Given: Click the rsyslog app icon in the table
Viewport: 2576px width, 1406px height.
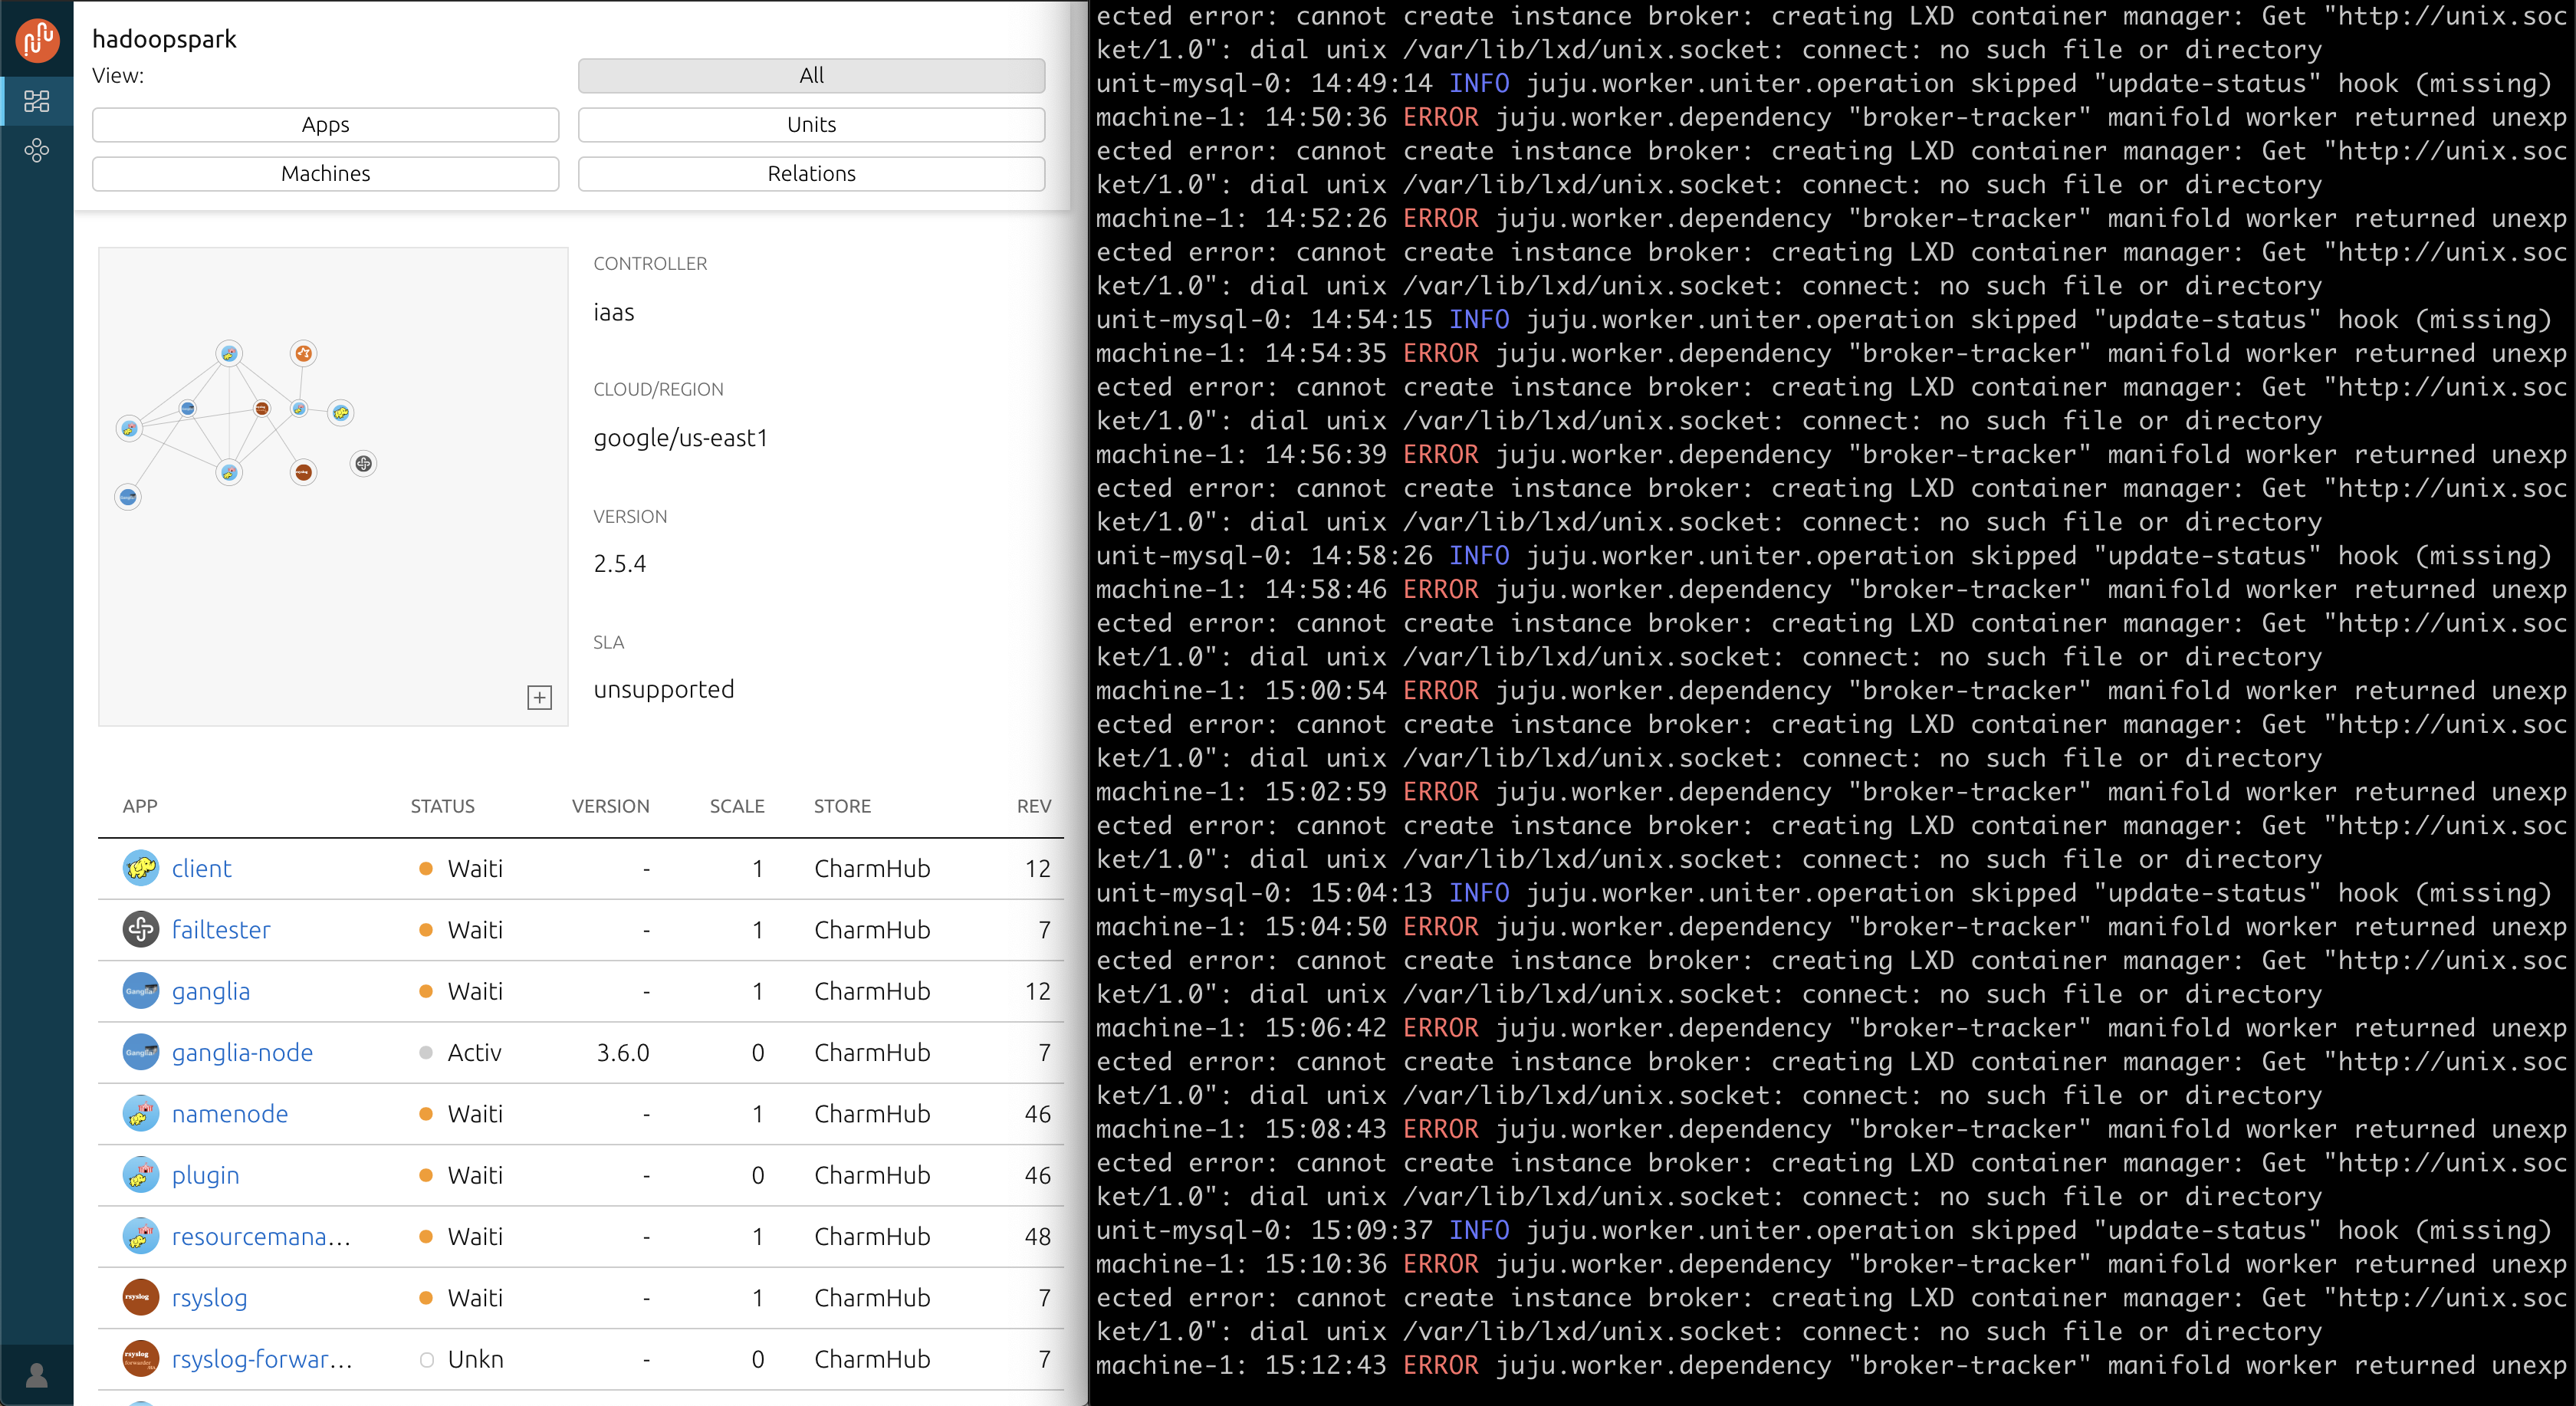Looking at the screenshot, I should coord(140,1297).
